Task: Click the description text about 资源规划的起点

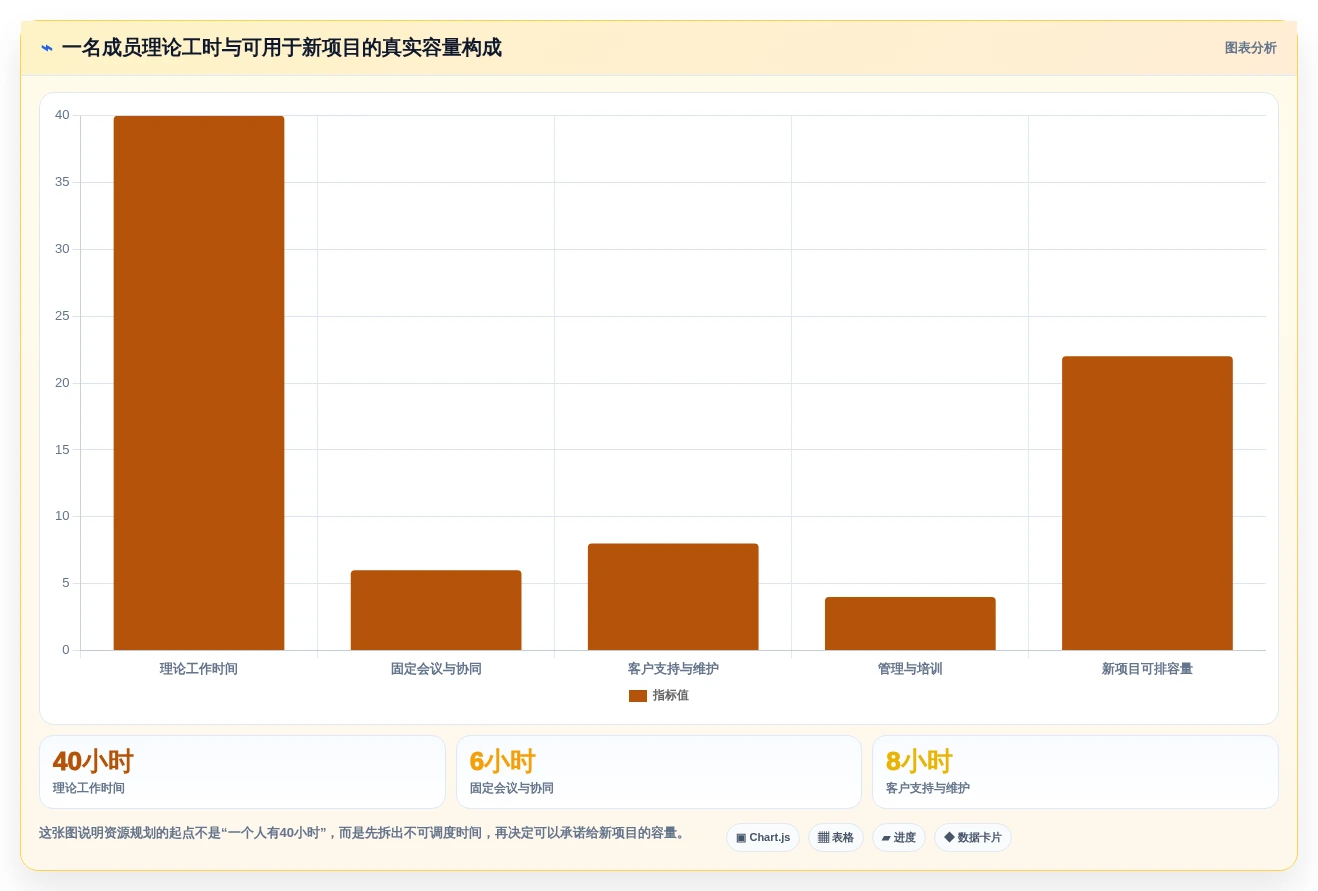Action: (x=364, y=833)
